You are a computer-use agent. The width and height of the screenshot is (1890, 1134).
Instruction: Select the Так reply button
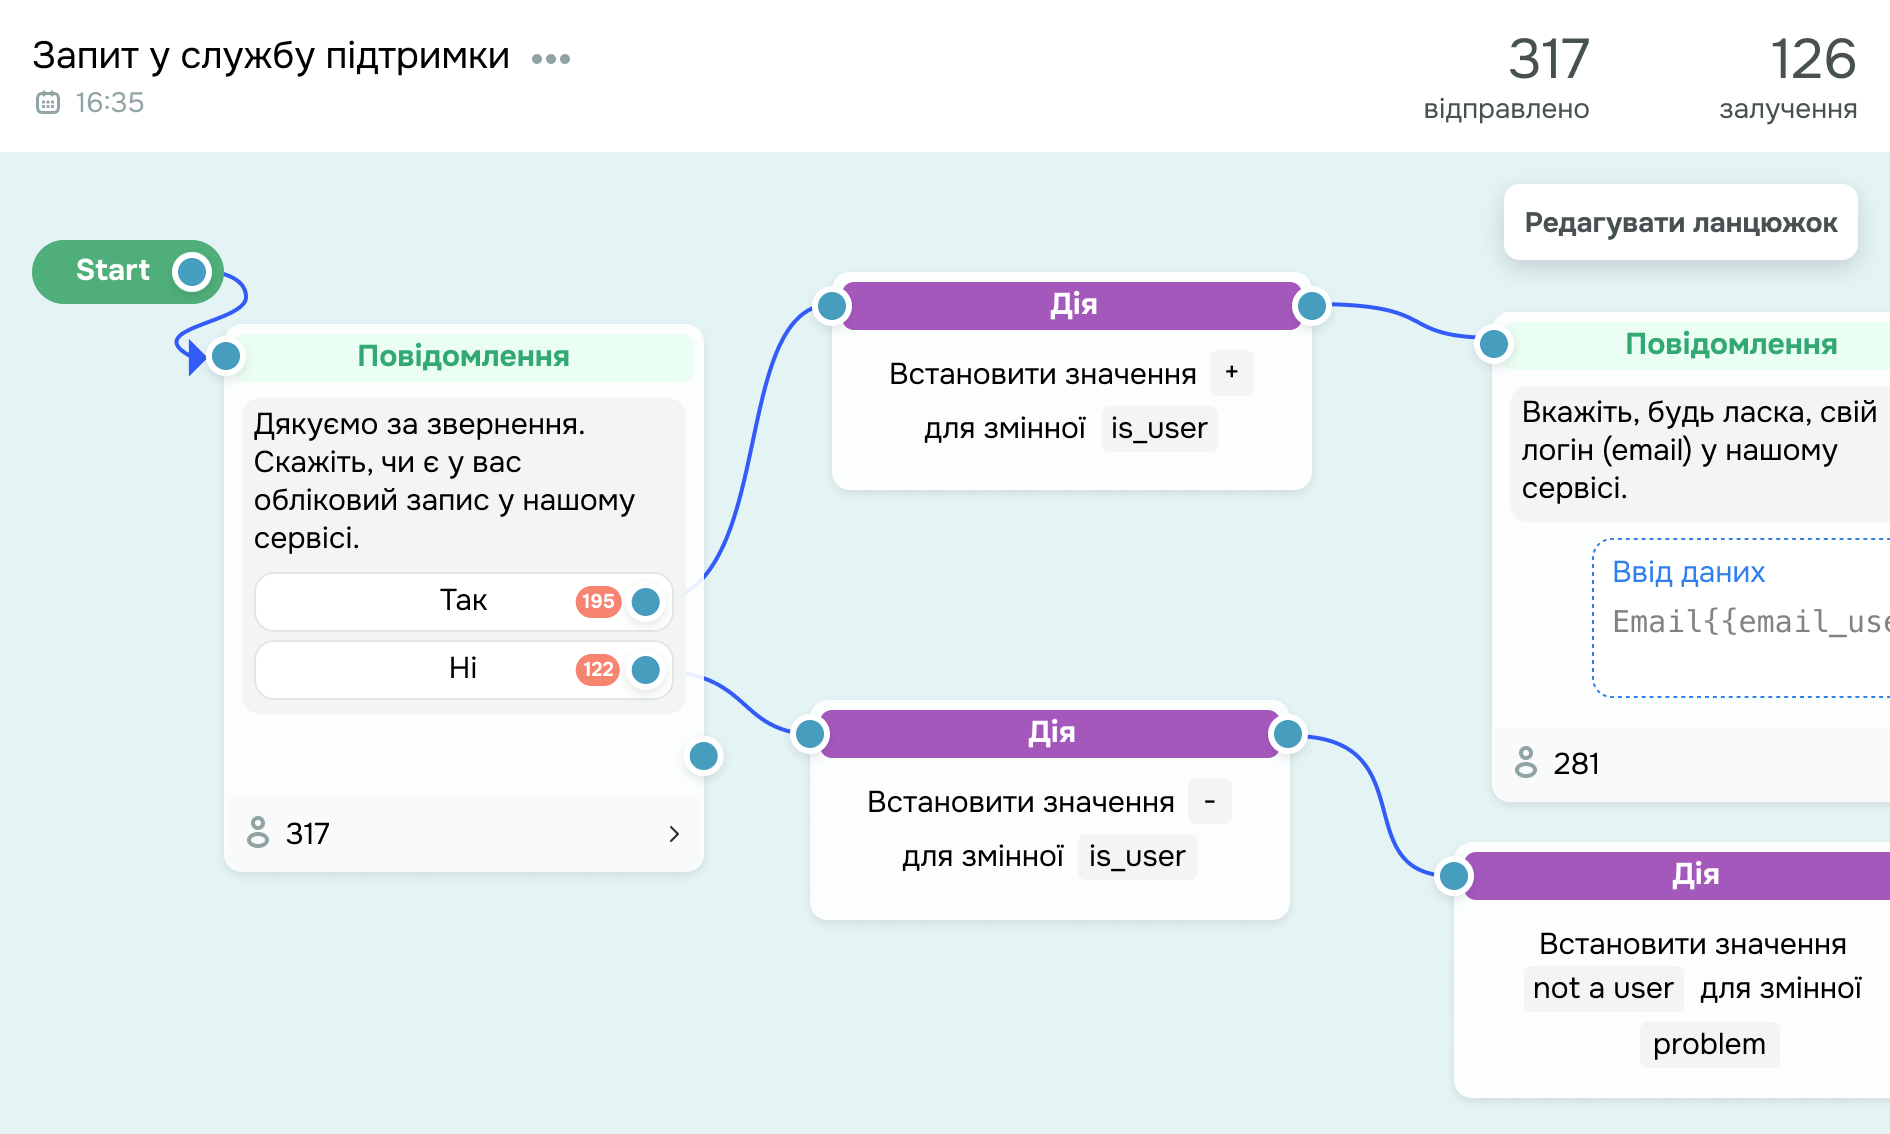464,601
